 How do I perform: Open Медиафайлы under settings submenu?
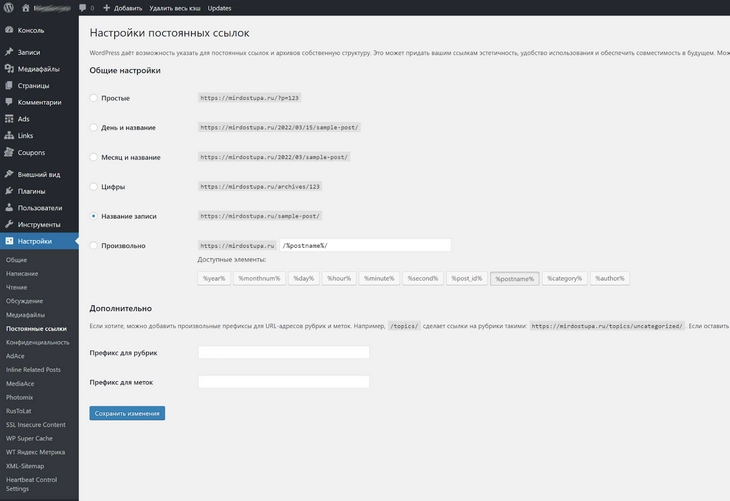click(x=25, y=315)
